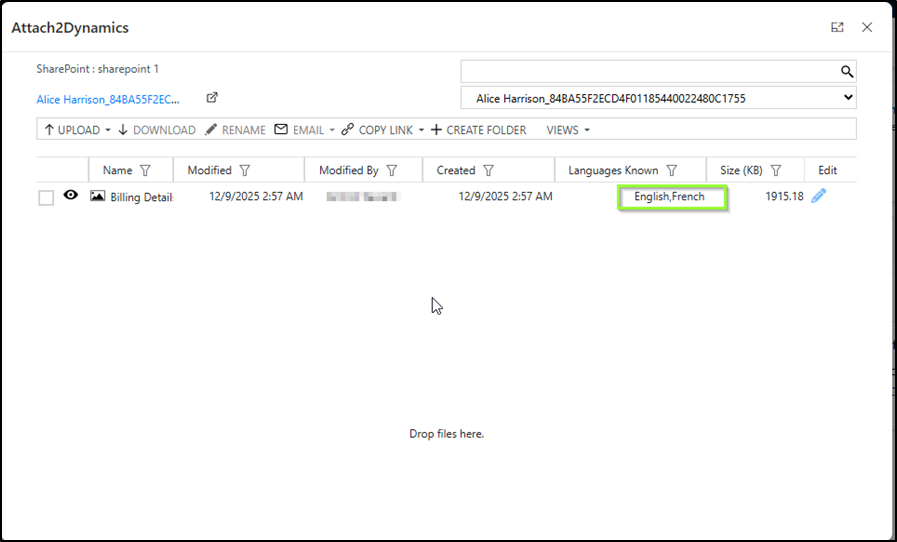Click CREATE FOLDER in the toolbar

pos(478,130)
